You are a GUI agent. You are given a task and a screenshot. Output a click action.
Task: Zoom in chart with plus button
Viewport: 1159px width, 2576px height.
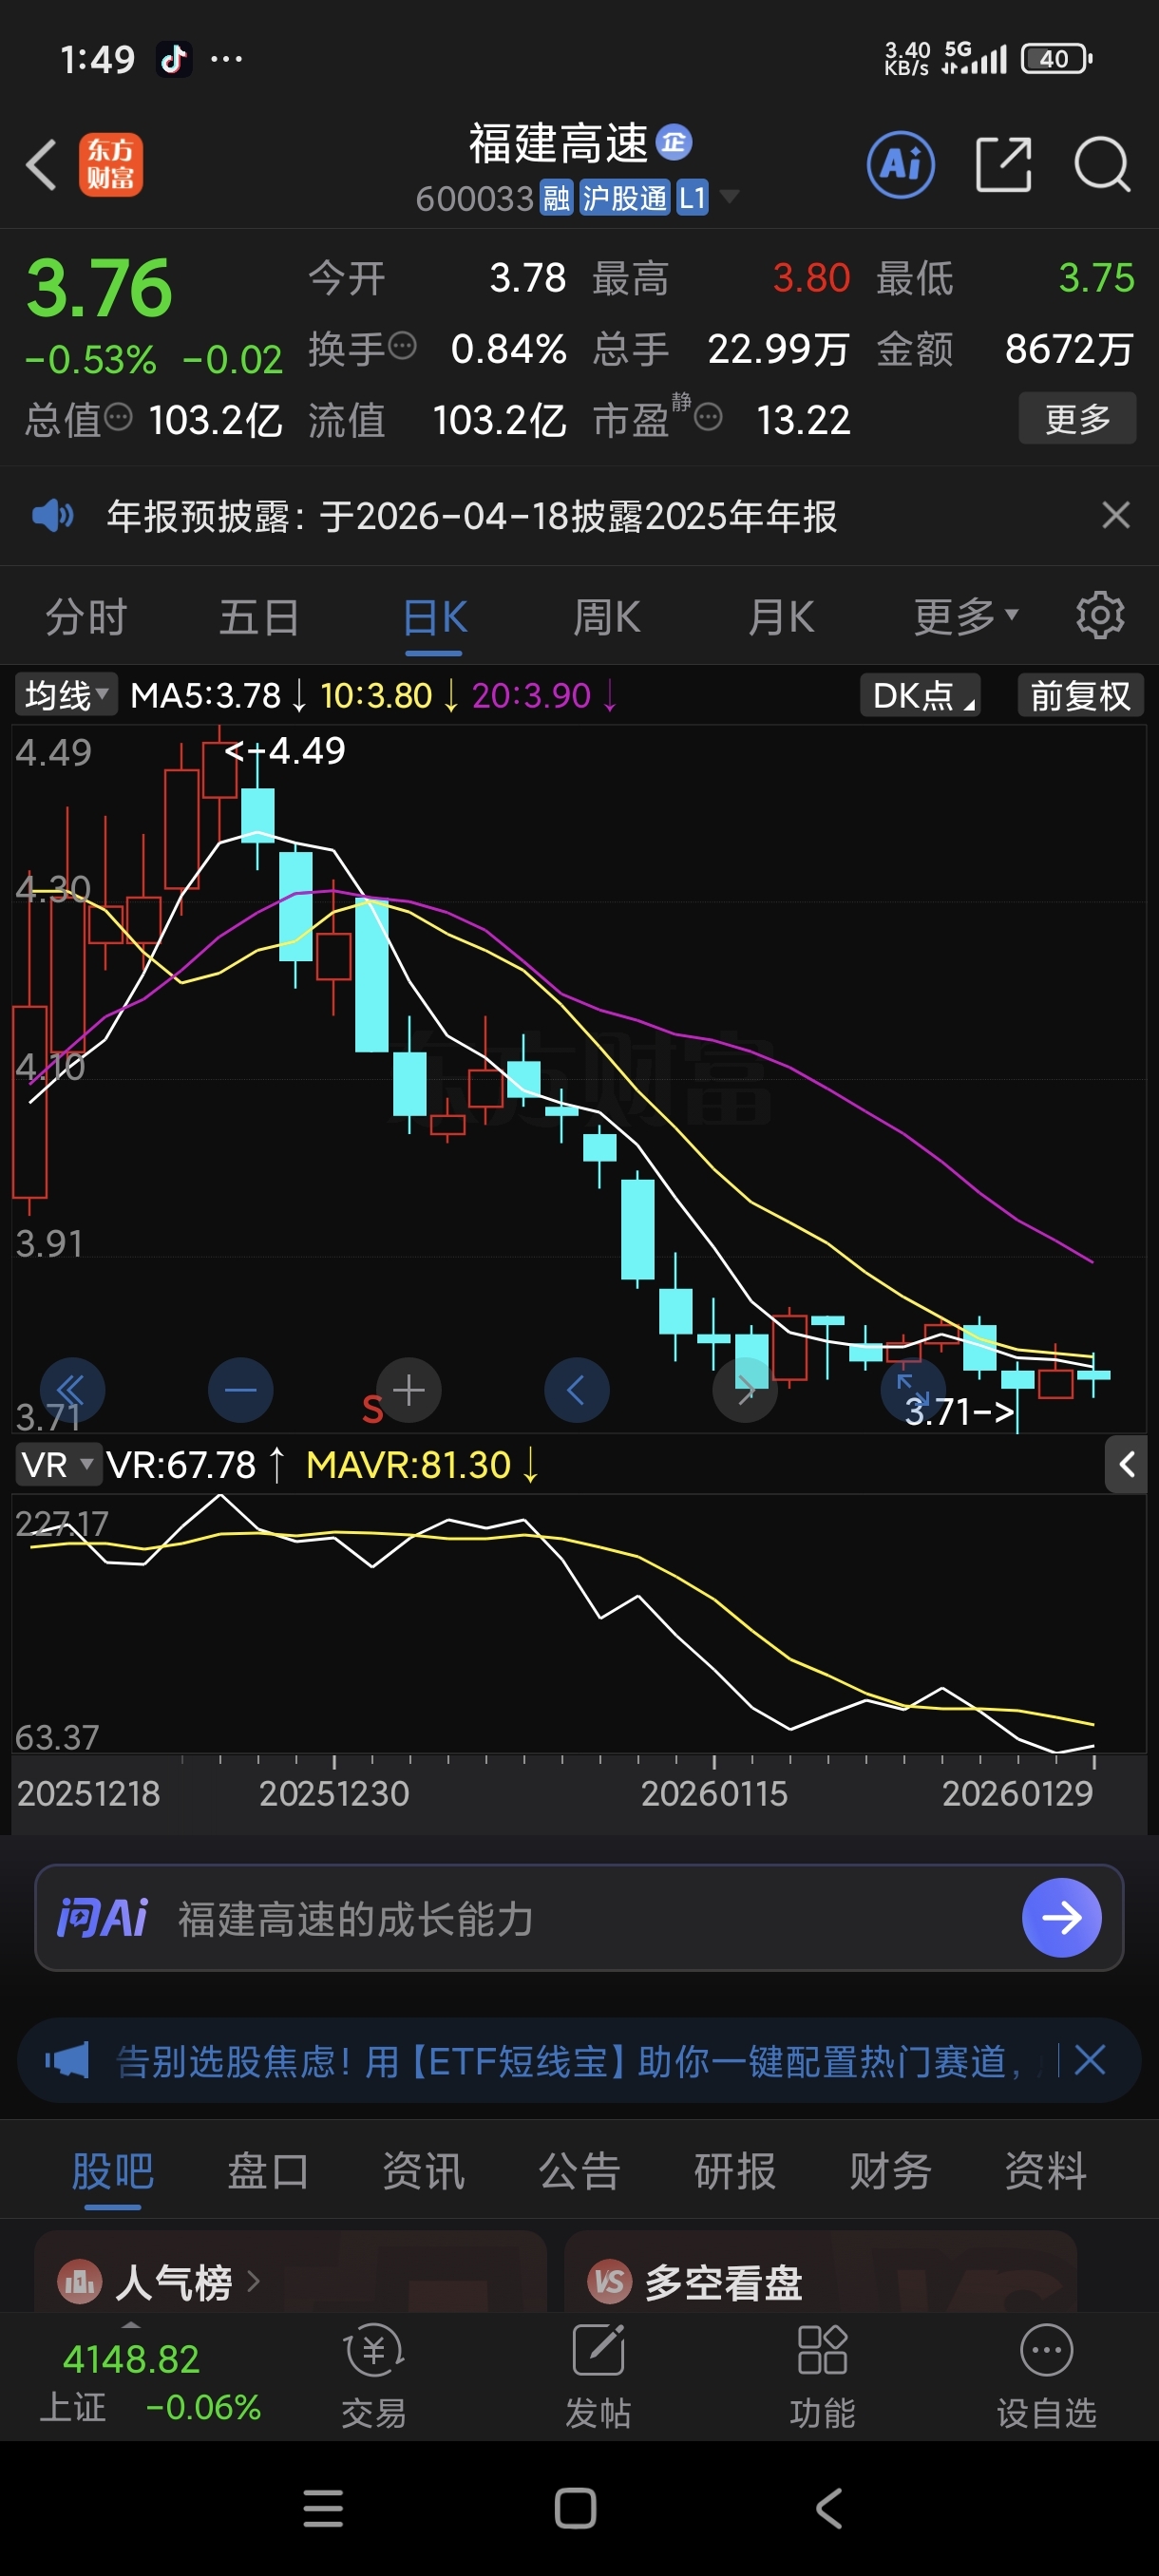click(408, 1390)
